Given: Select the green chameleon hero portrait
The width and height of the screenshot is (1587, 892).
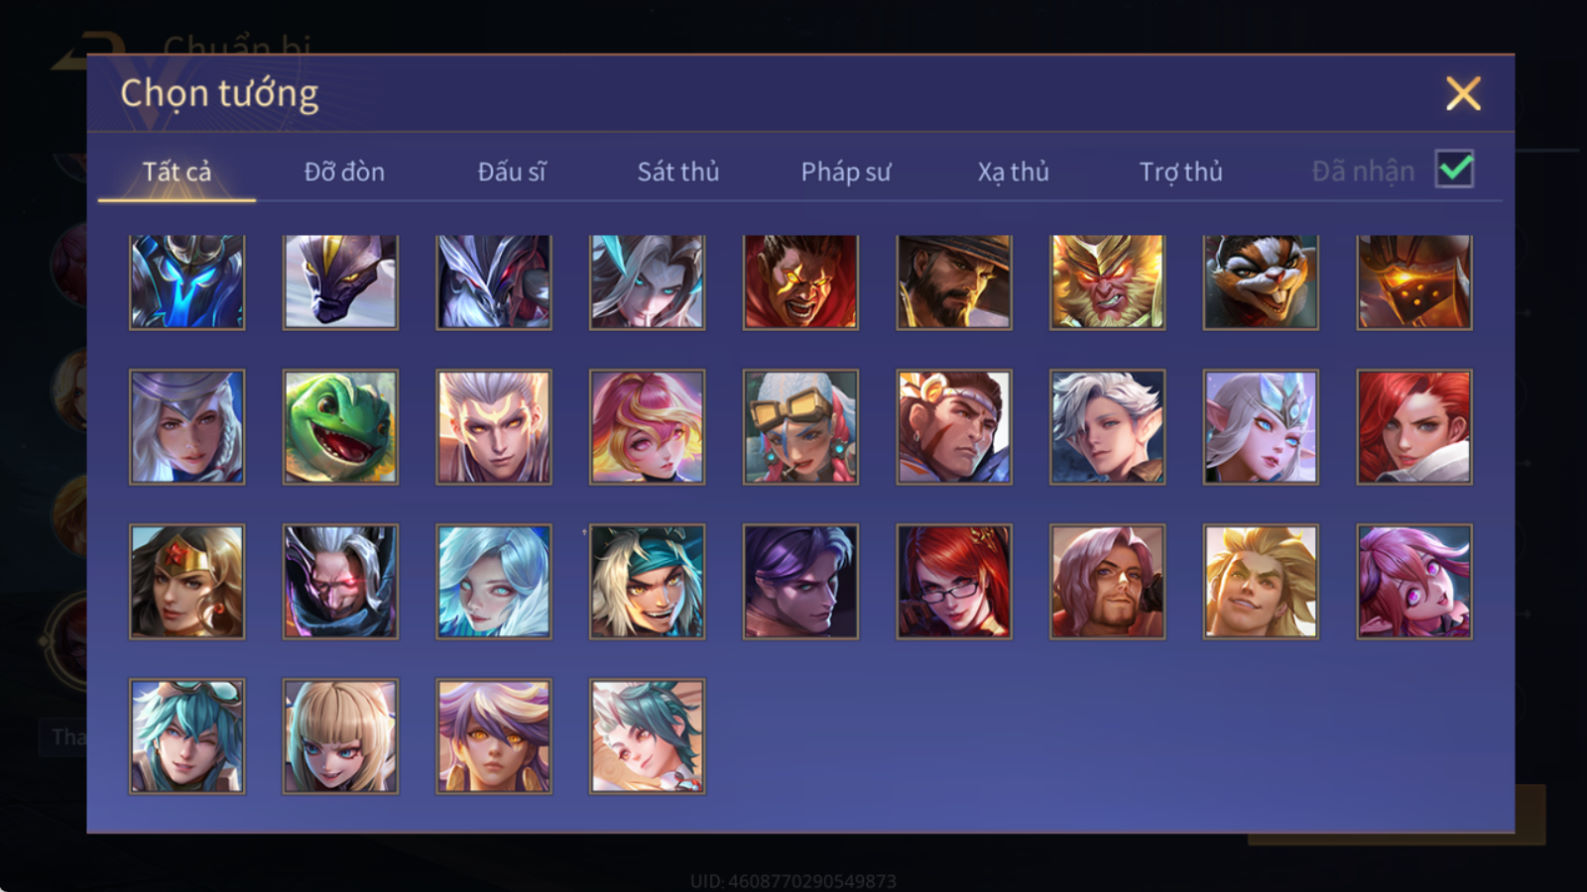Looking at the screenshot, I should click(x=340, y=427).
